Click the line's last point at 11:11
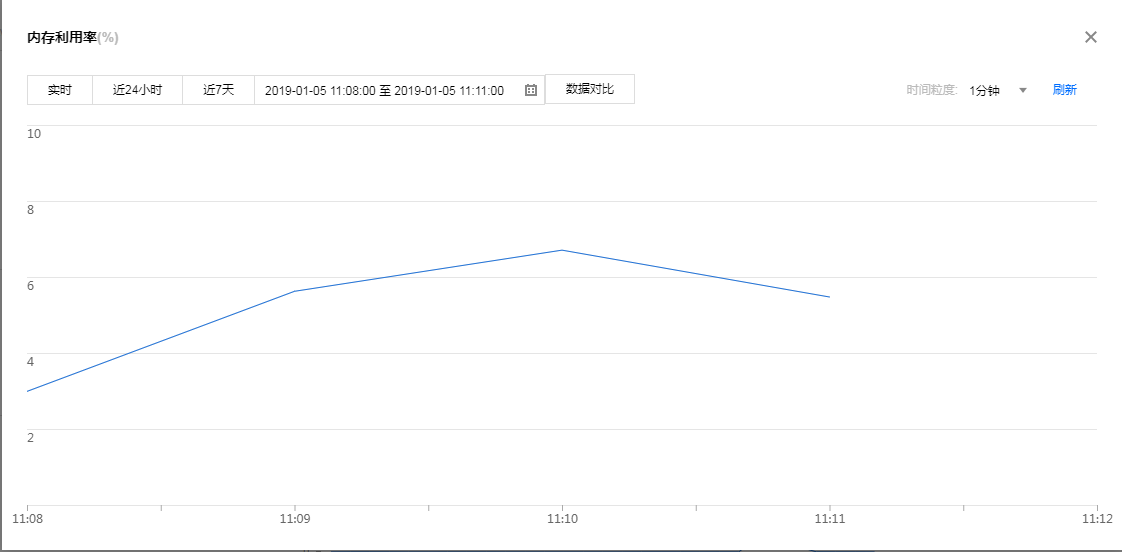The height and width of the screenshot is (552, 1122). click(829, 297)
